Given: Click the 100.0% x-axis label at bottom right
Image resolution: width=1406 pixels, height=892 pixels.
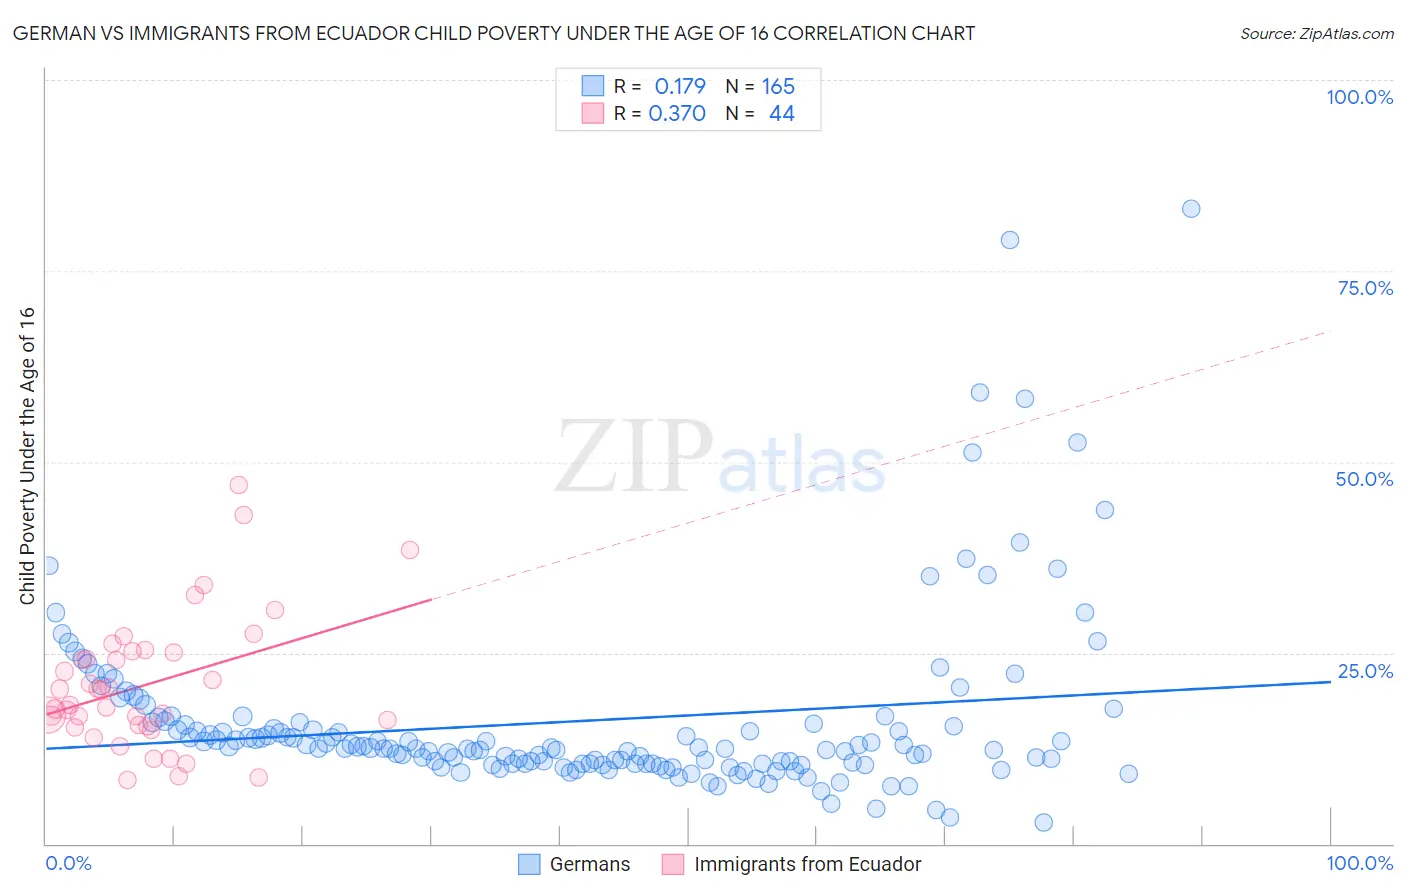Looking at the screenshot, I should 1359,863.
